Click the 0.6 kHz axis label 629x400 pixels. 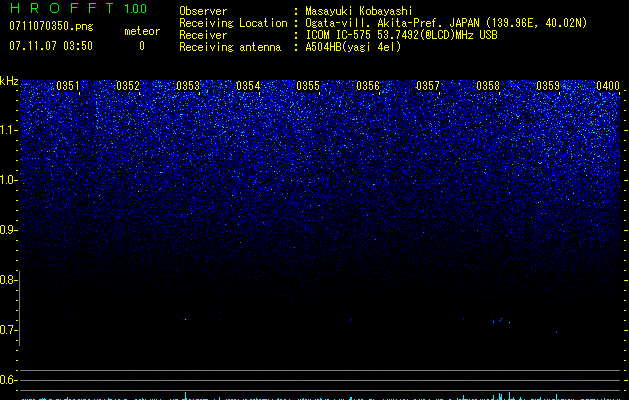tap(8, 380)
